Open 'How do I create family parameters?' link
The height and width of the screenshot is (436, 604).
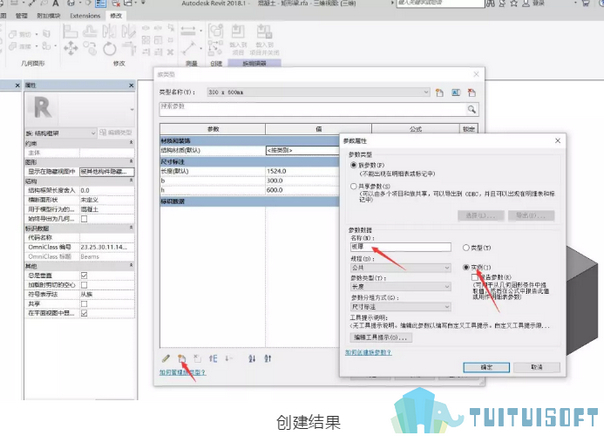point(368,352)
